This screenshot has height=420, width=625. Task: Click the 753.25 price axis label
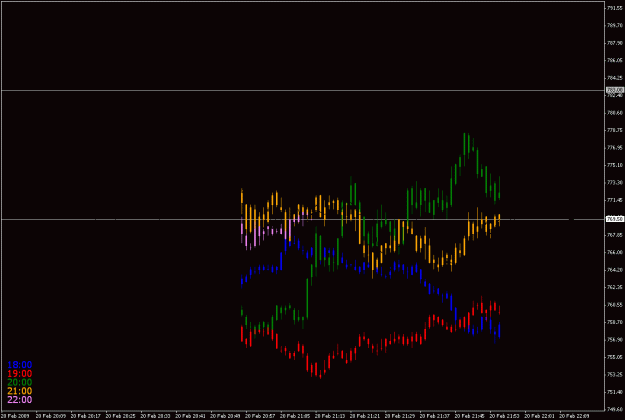pyautogui.click(x=615, y=375)
